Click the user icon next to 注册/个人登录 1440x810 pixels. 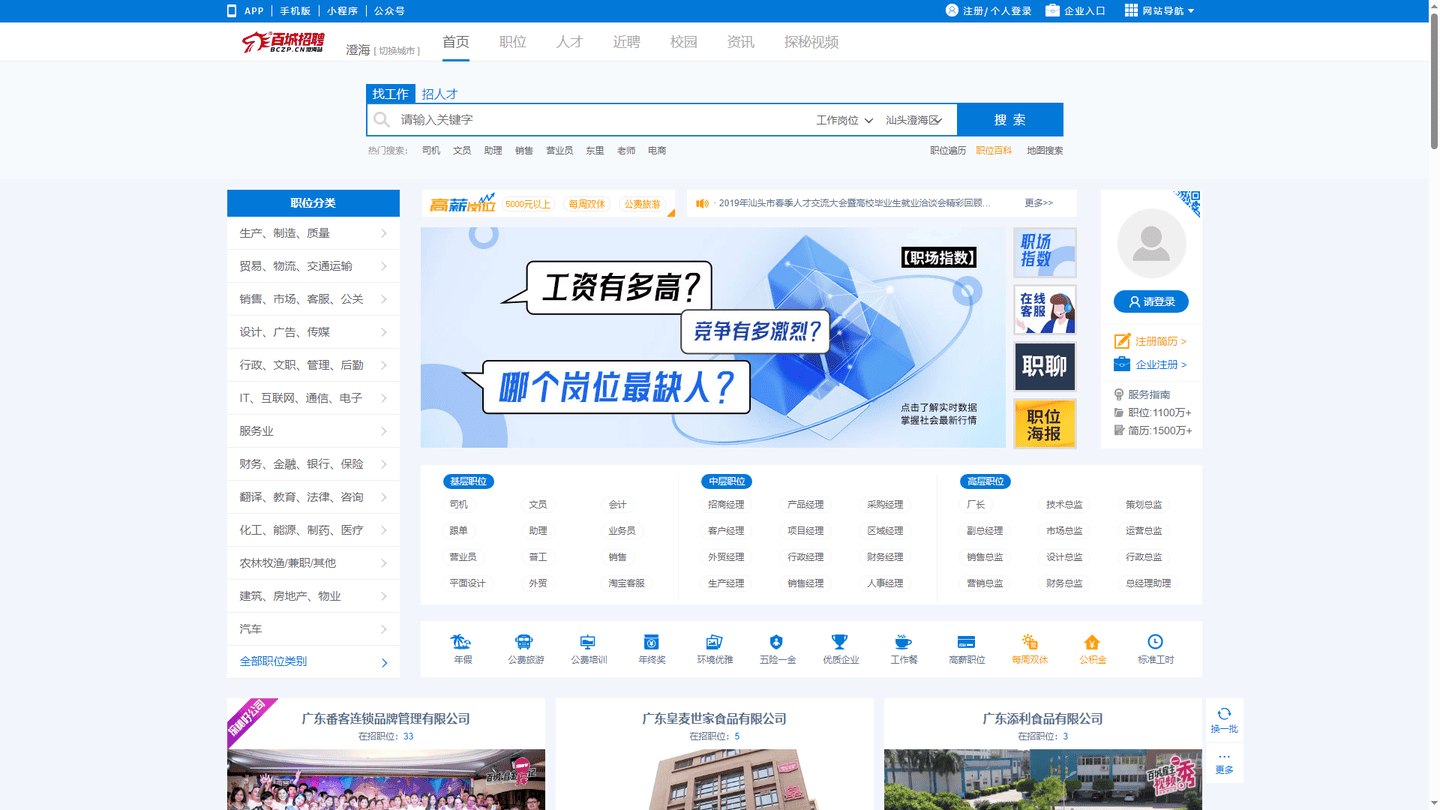click(x=951, y=10)
